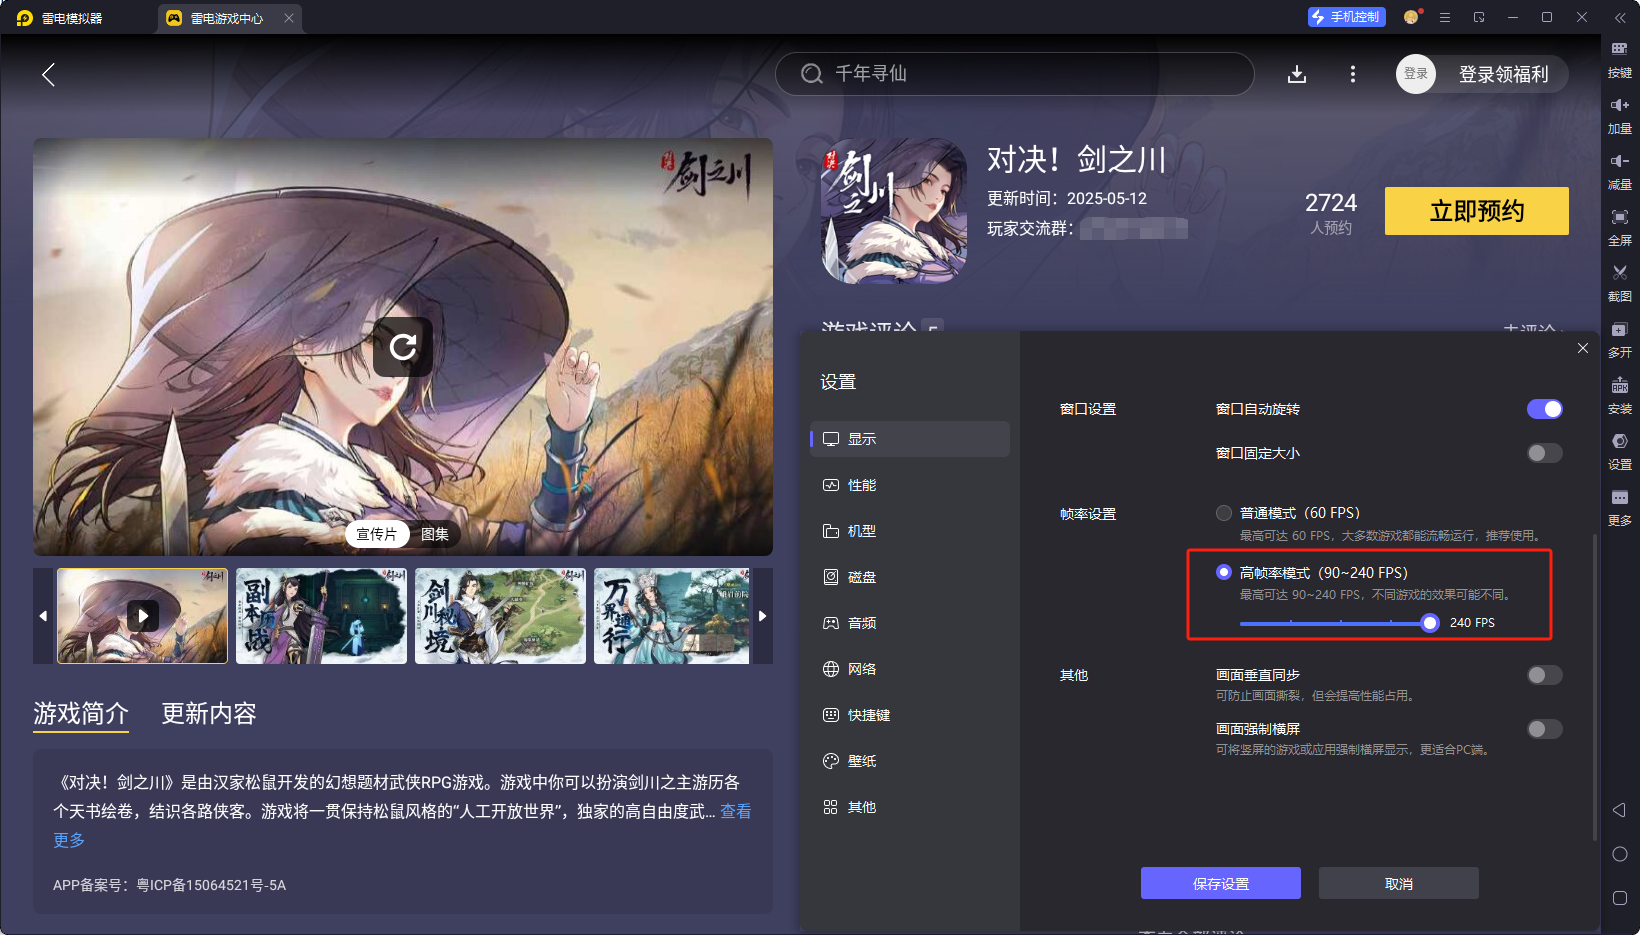Click the game icon 对决！剑之川
Viewport: 1640px width, 935px height.
(894, 211)
